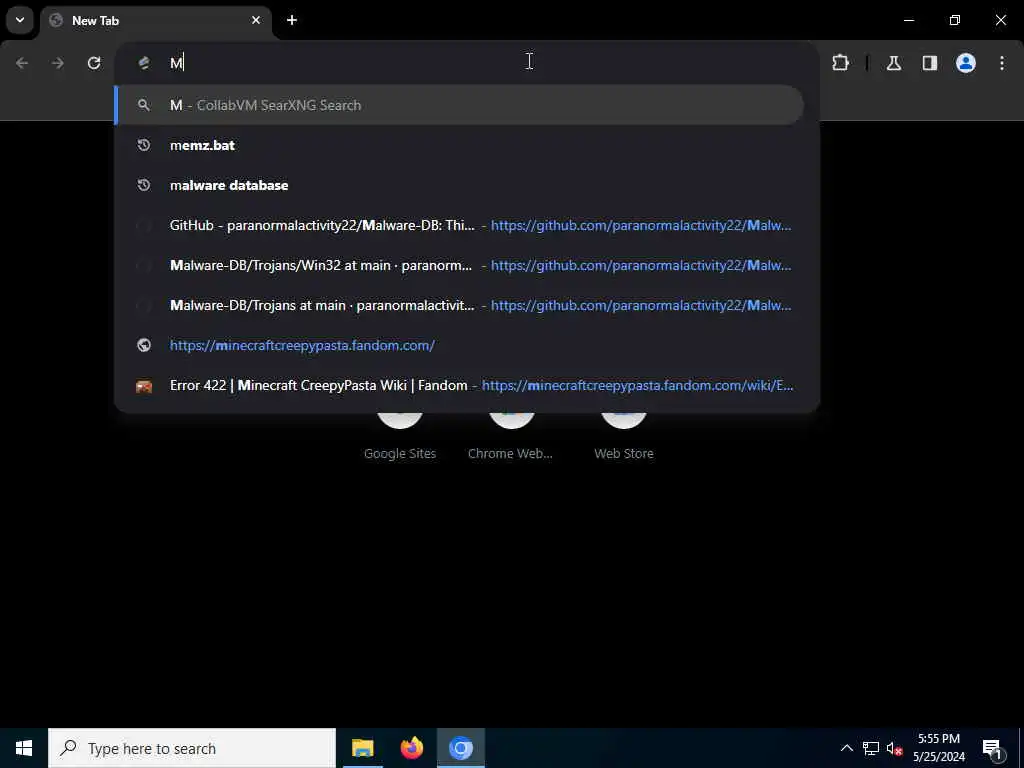The width and height of the screenshot is (1024, 768).
Task: Click the search magnifier icon in suggestion
Action: coord(144,105)
